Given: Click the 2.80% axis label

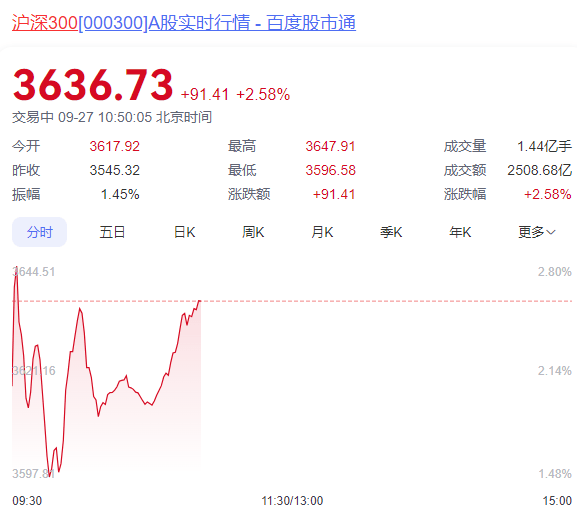Looking at the screenshot, I should tap(555, 272).
